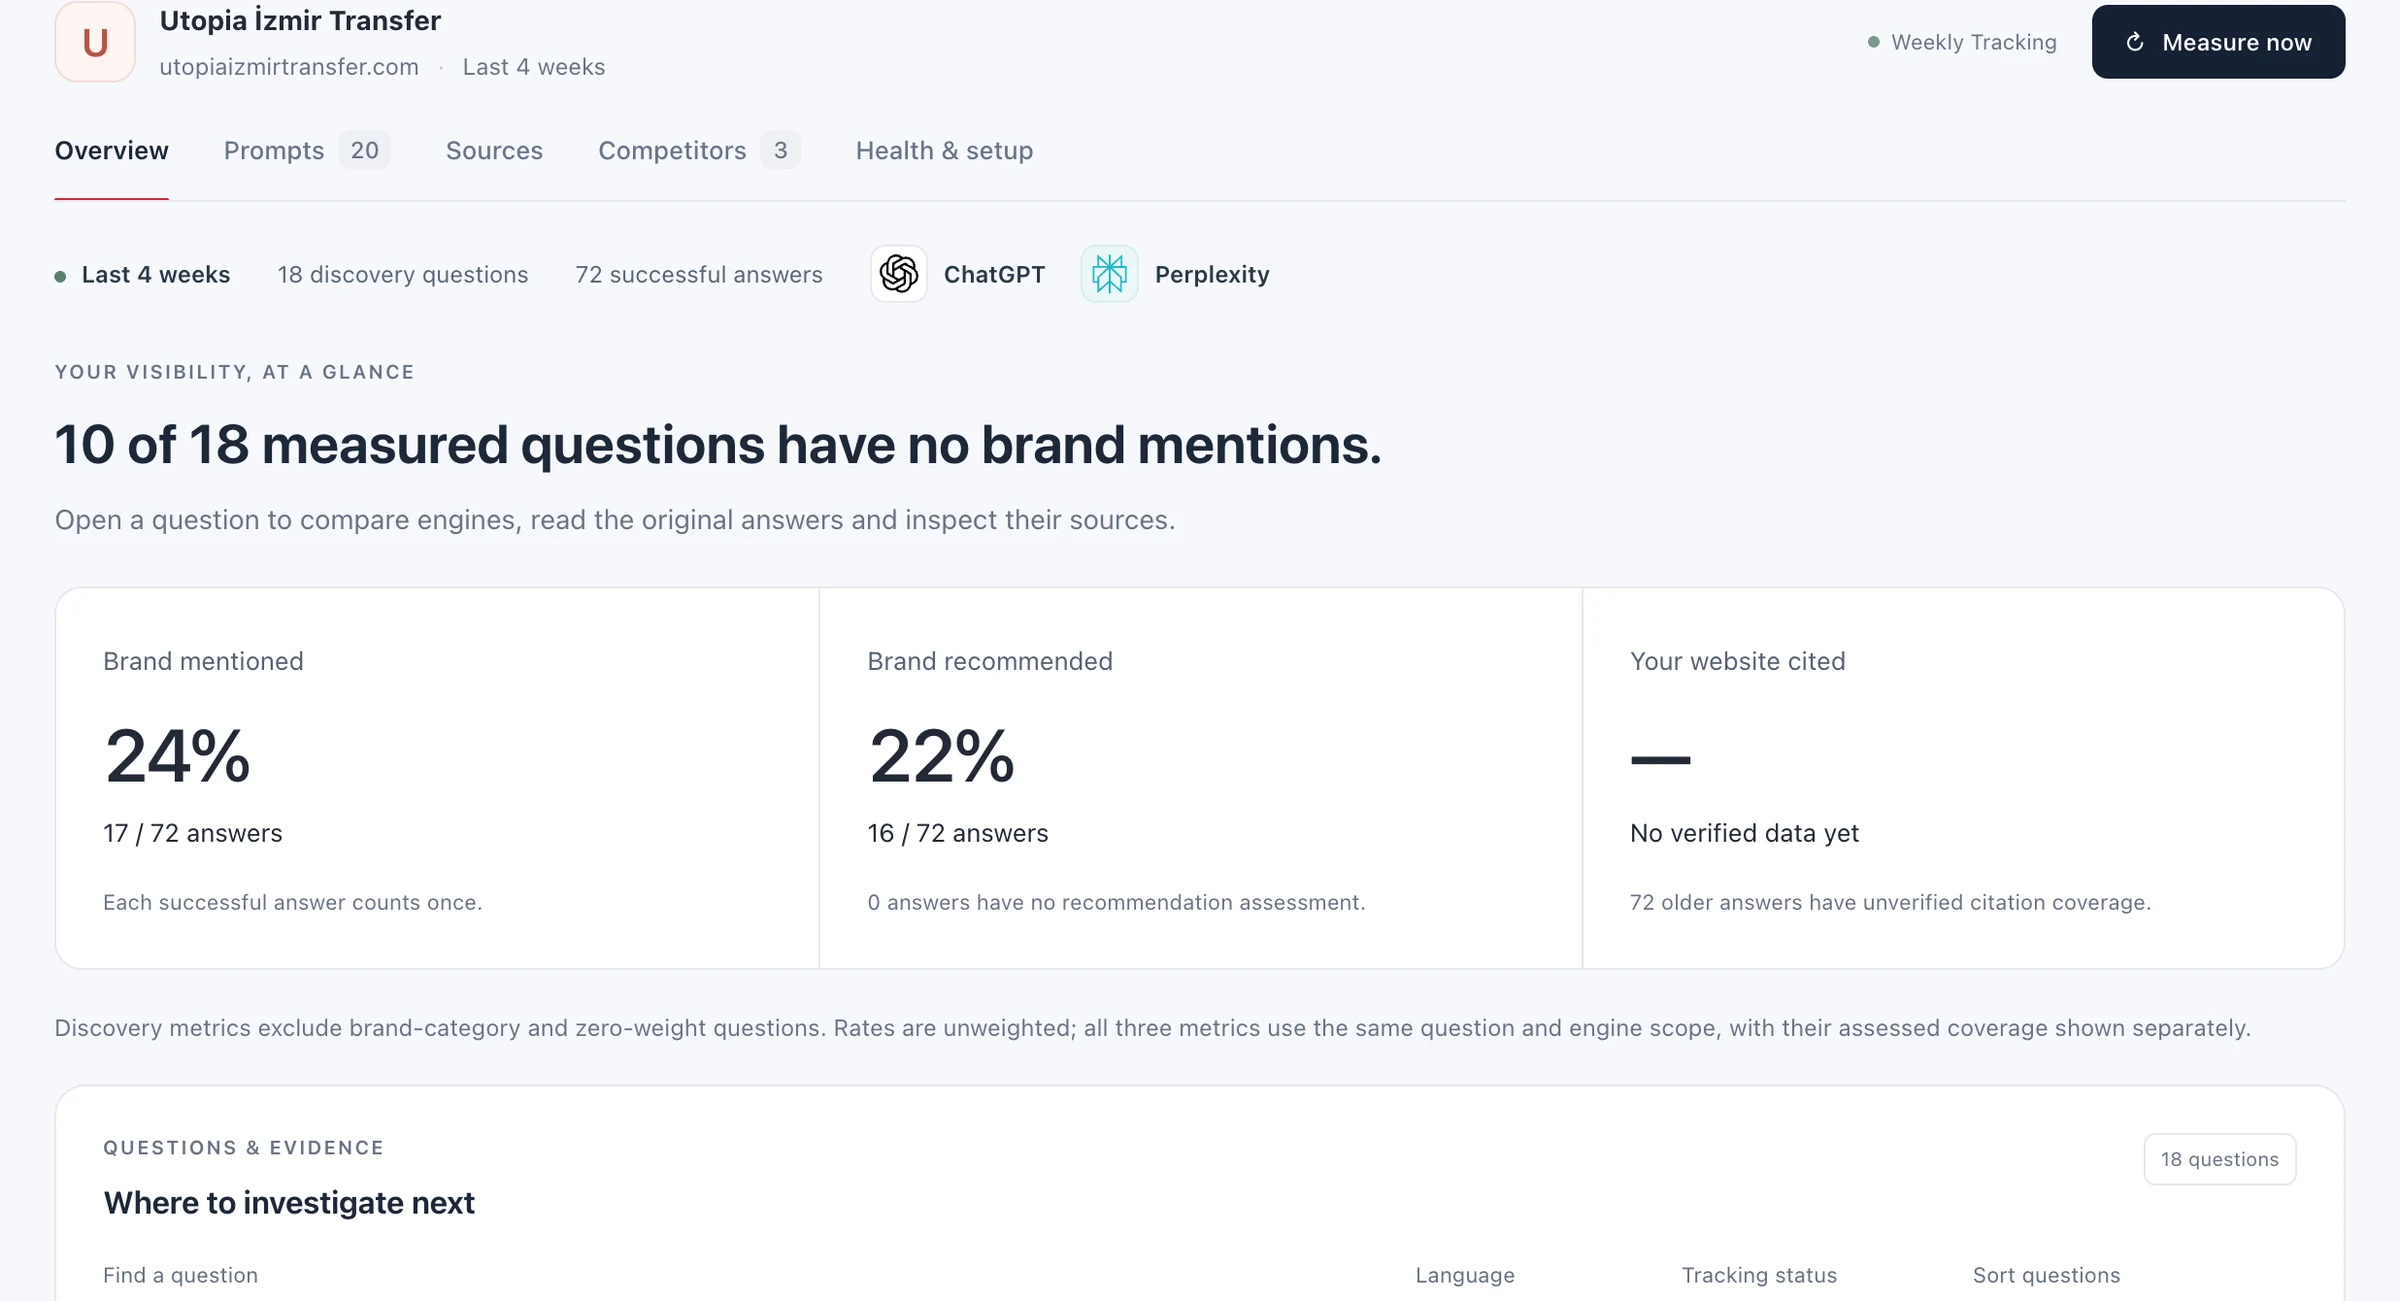Select the Overview tab

tap(111, 150)
